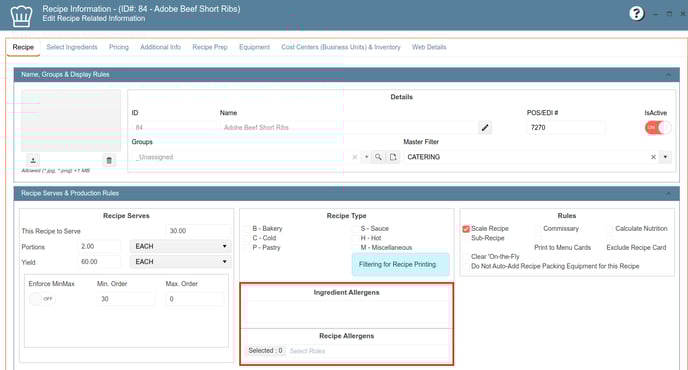This screenshot has width=688, height=370.
Task: Check the Sub-Recipe checkbox
Action: click(466, 238)
